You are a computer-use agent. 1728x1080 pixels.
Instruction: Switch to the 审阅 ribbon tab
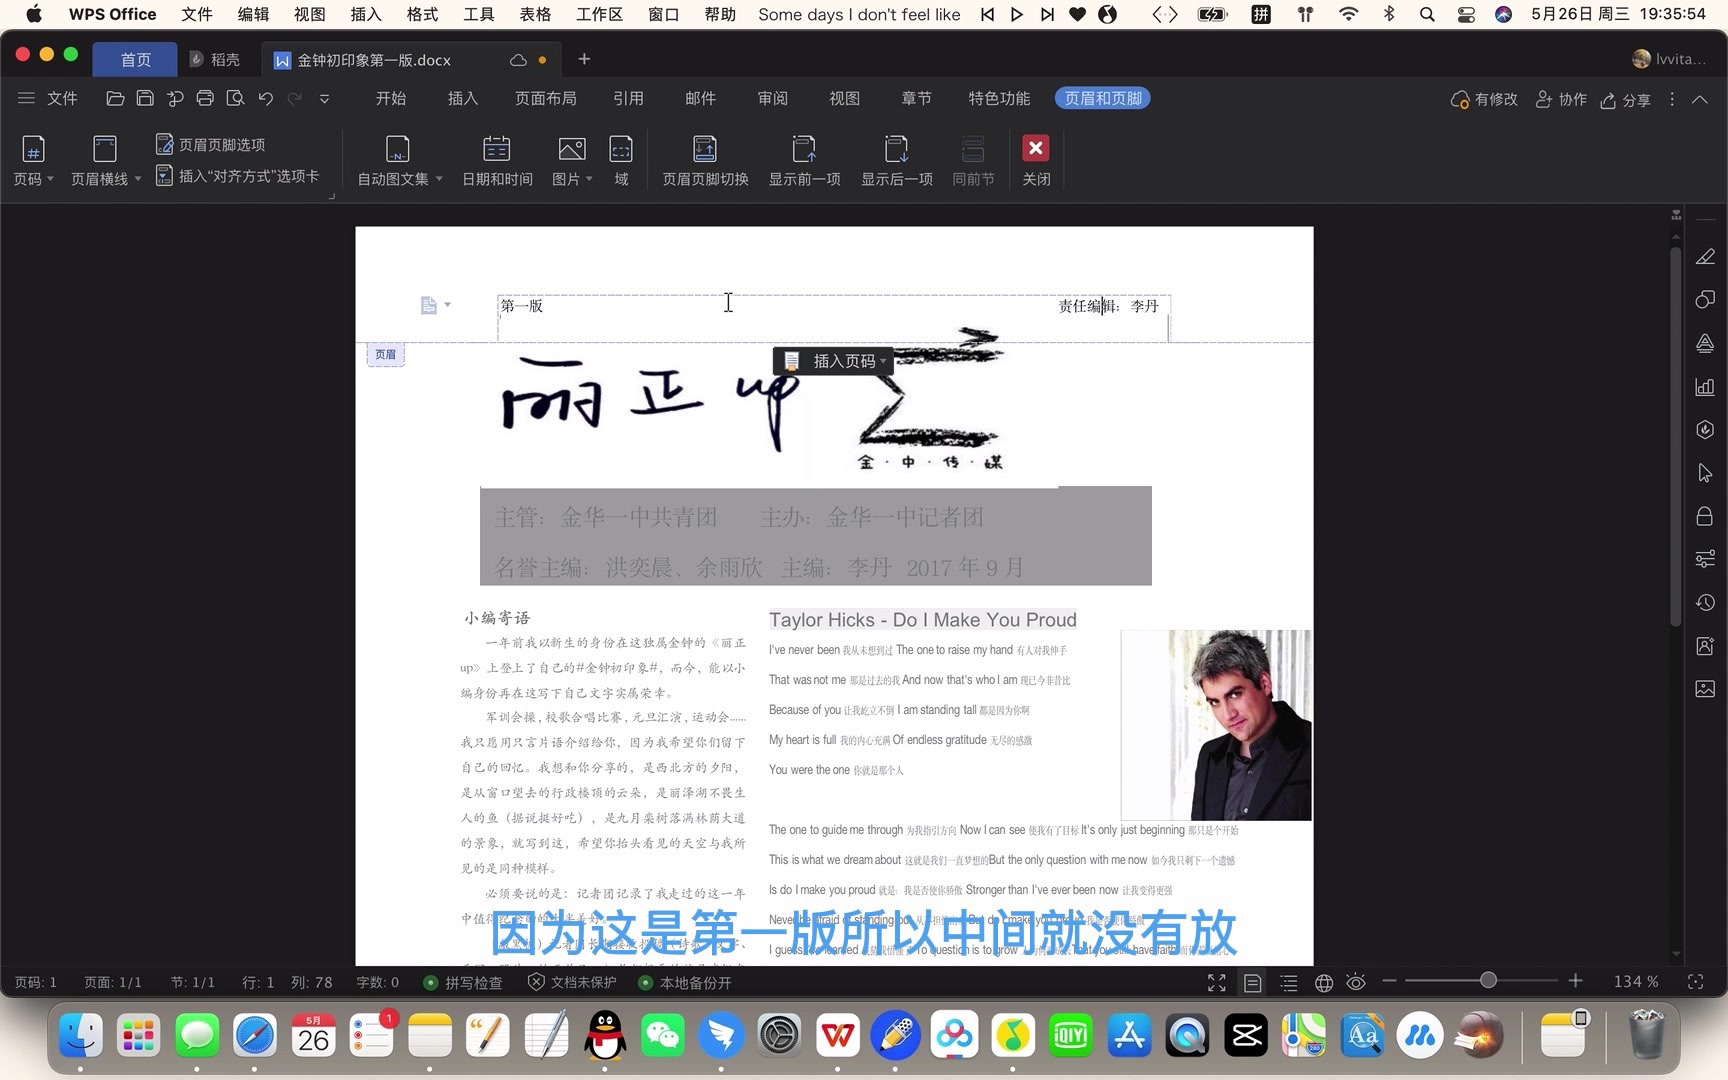click(x=772, y=98)
